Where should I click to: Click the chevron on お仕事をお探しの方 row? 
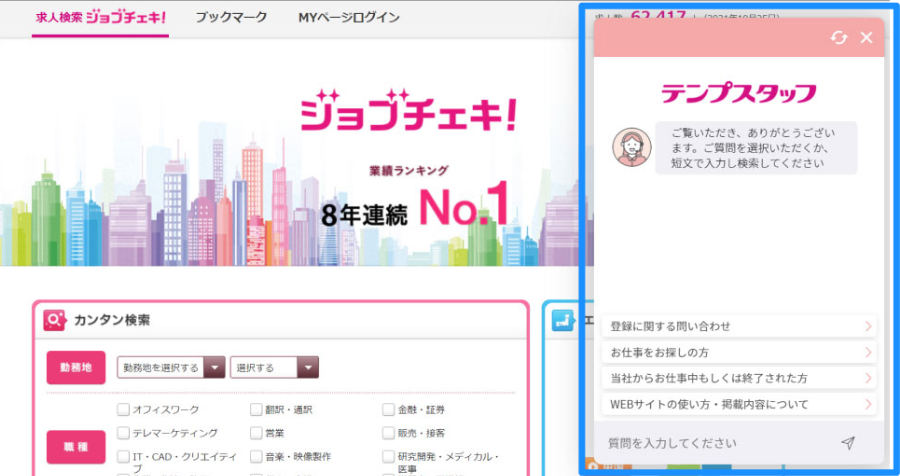click(x=868, y=352)
